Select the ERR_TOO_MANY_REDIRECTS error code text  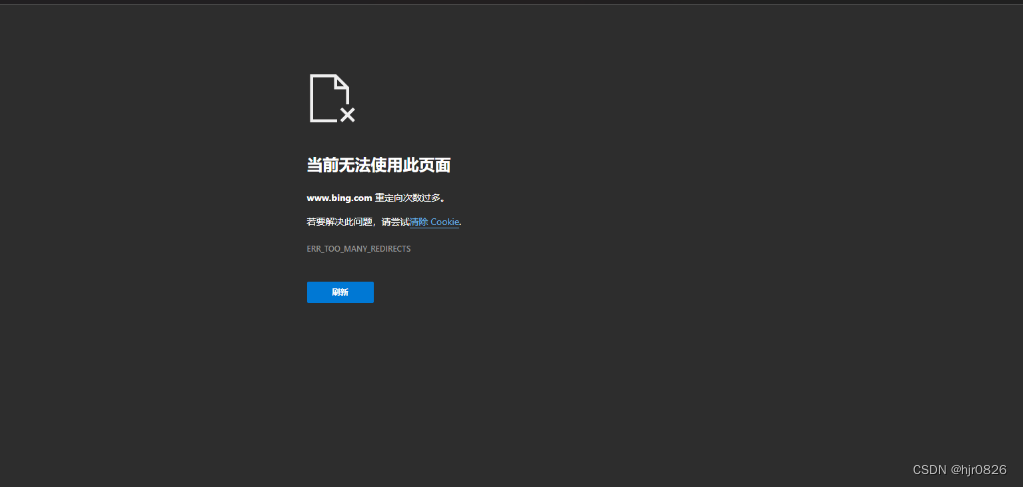click(358, 249)
